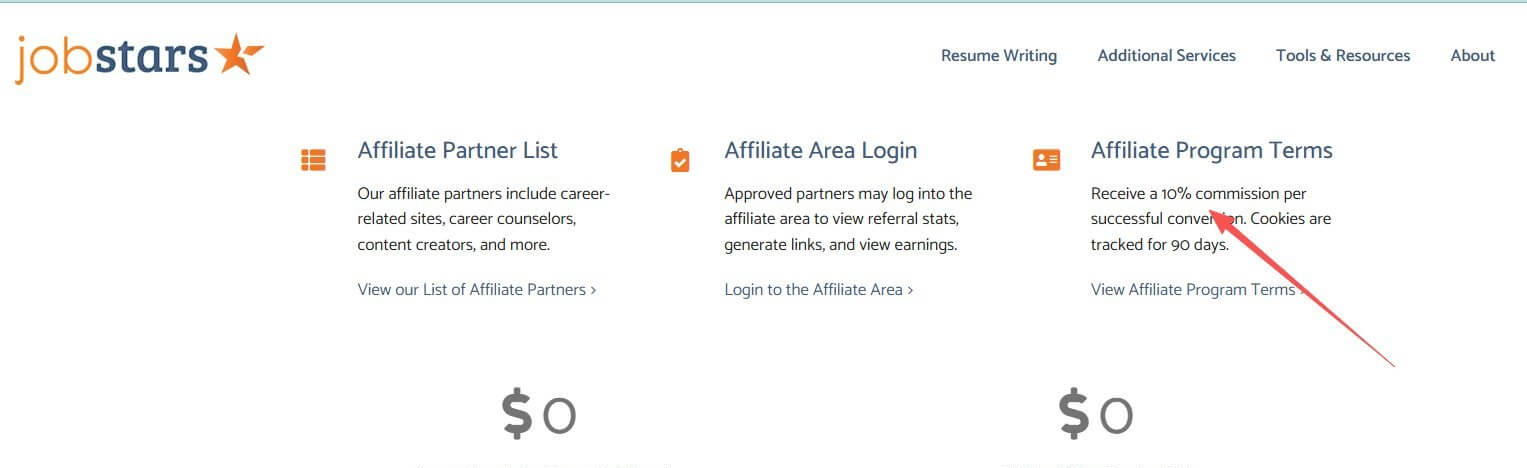Click the 10% commission description text
This screenshot has width=1527, height=468.
[1211, 219]
